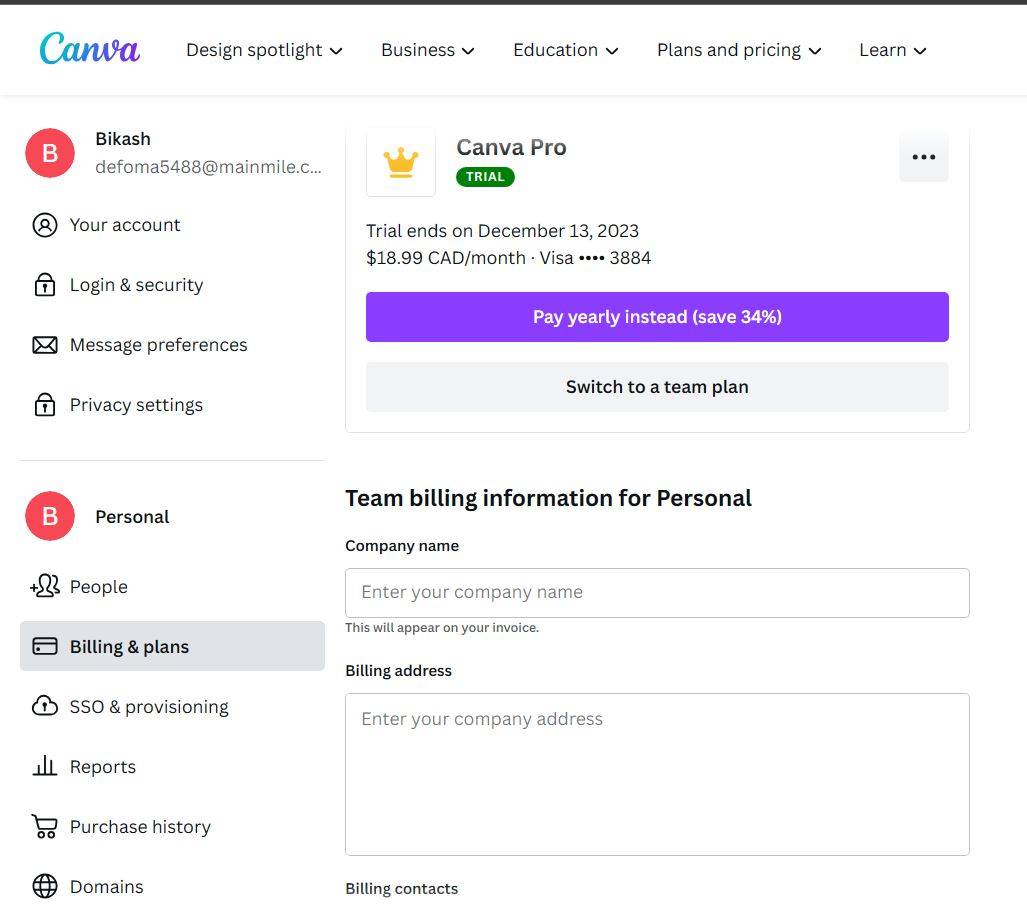
Task: Click the Domains globe icon
Action: [x=45, y=887]
